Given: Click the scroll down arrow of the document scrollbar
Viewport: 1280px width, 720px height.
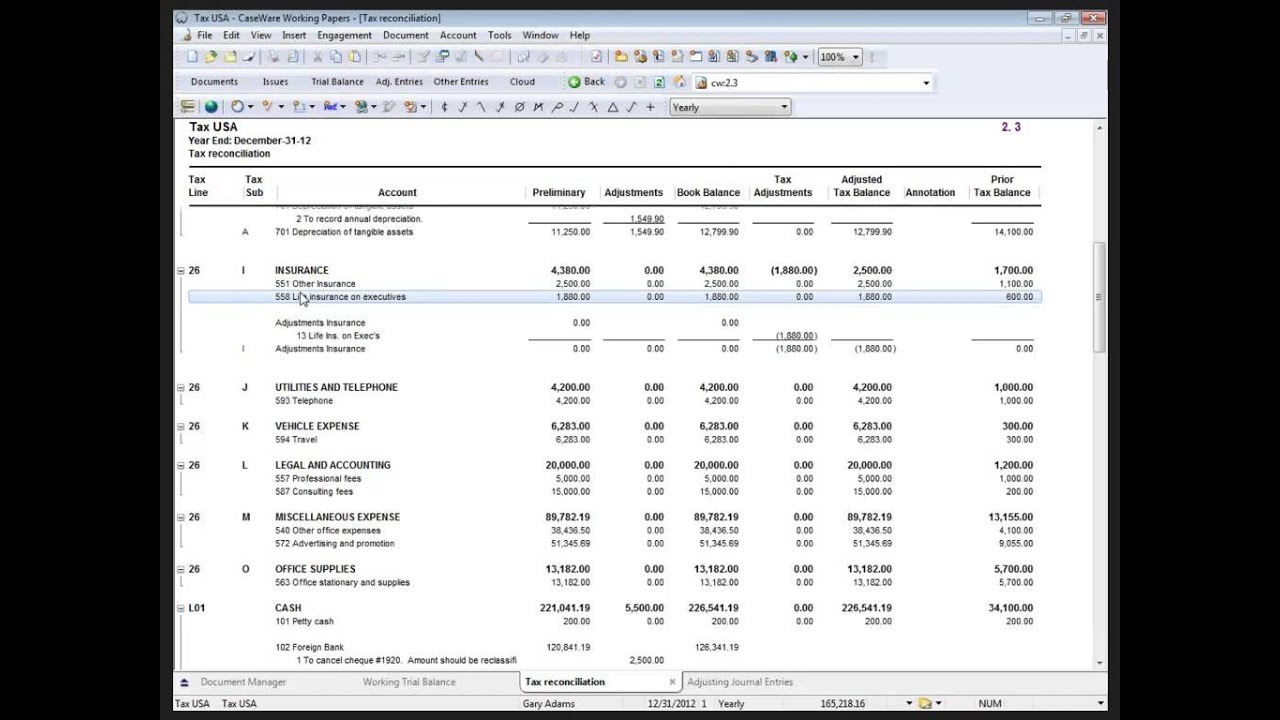Looking at the screenshot, I should [1099, 662].
